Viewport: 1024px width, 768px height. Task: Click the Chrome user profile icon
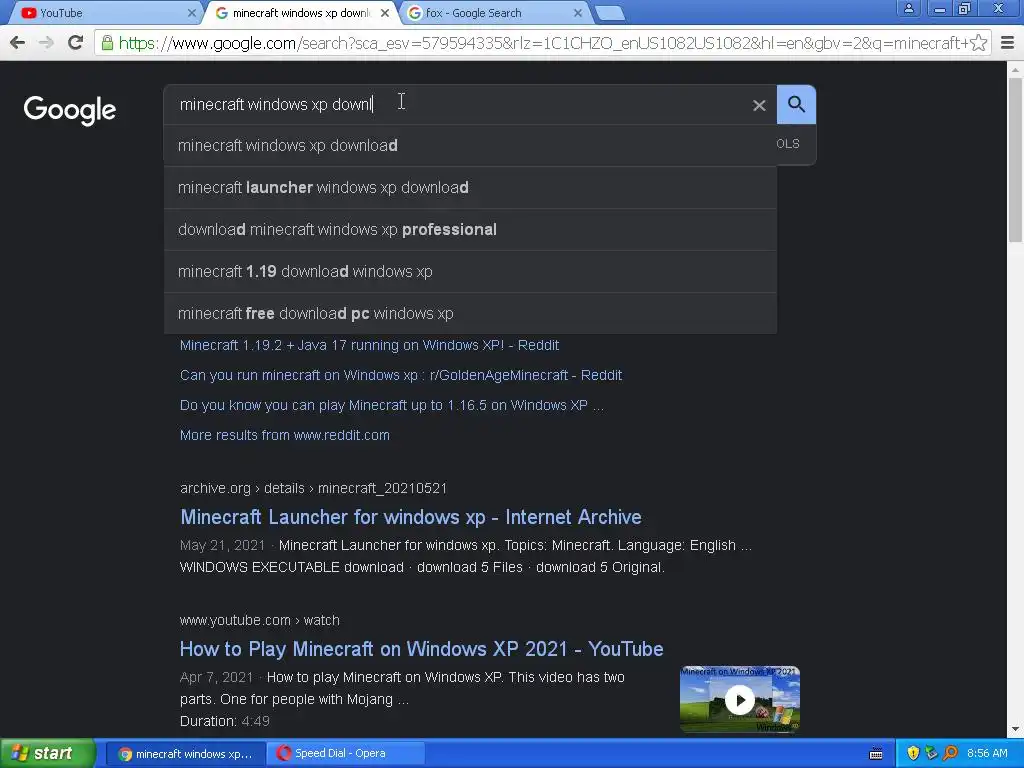pyautogui.click(x=908, y=8)
